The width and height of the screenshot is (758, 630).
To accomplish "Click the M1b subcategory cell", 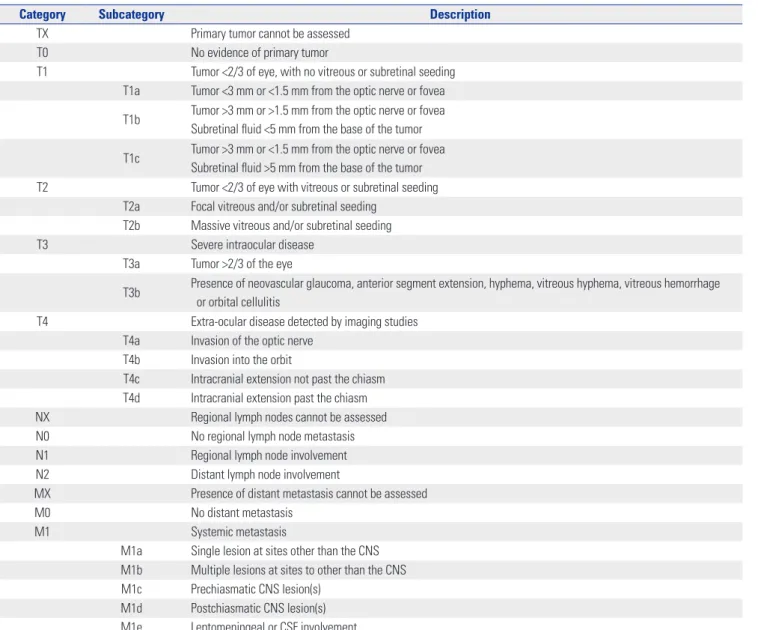I will (x=131, y=570).
